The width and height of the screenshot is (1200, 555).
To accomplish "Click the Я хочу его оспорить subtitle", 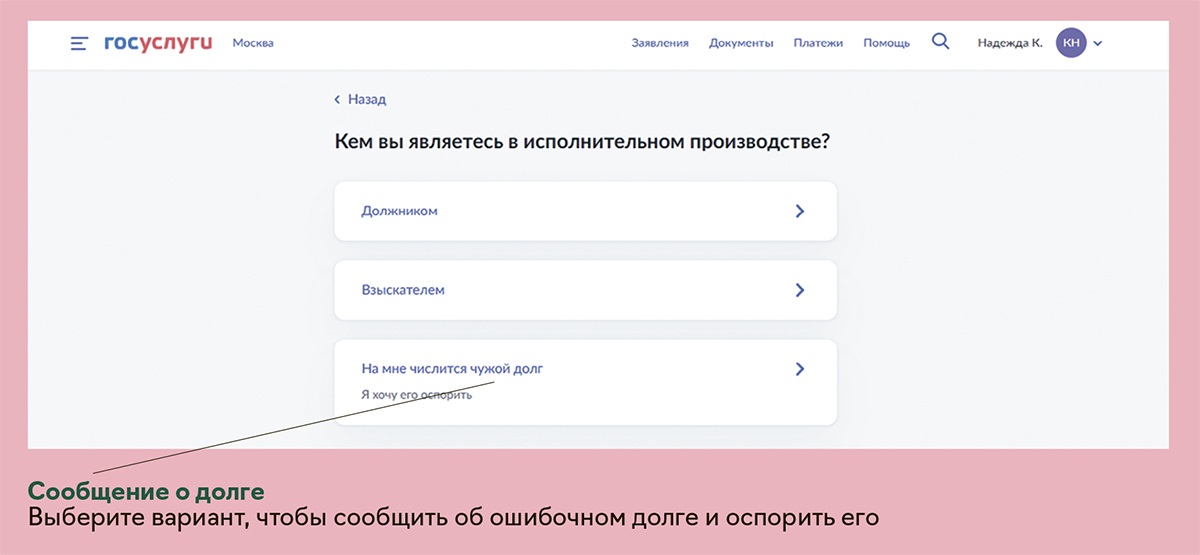I will tap(416, 395).
